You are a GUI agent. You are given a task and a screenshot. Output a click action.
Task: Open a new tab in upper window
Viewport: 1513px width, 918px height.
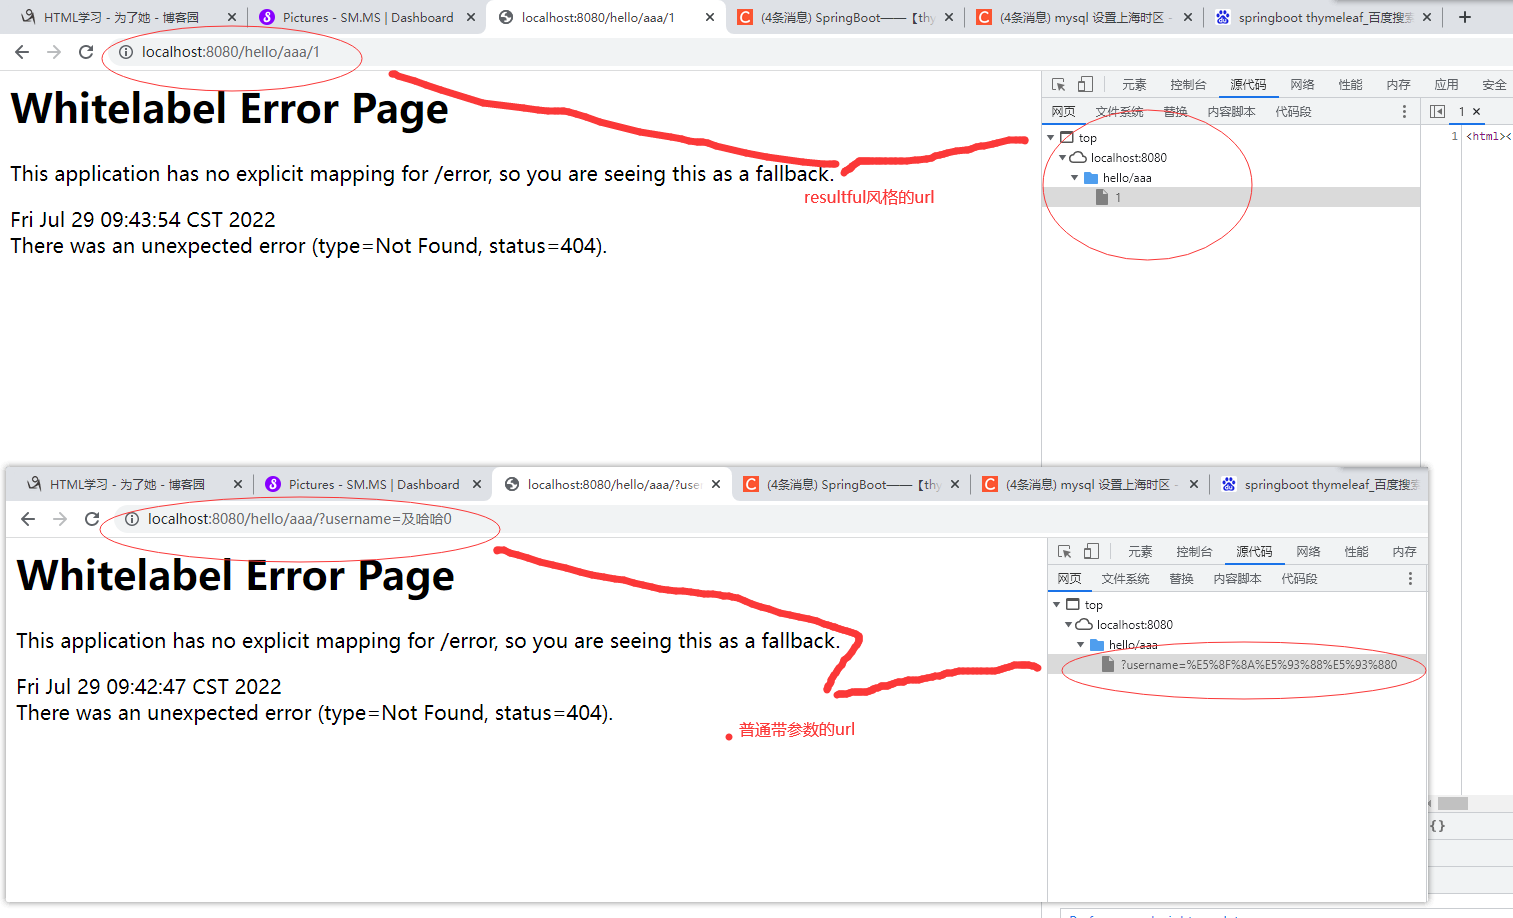tap(1465, 17)
